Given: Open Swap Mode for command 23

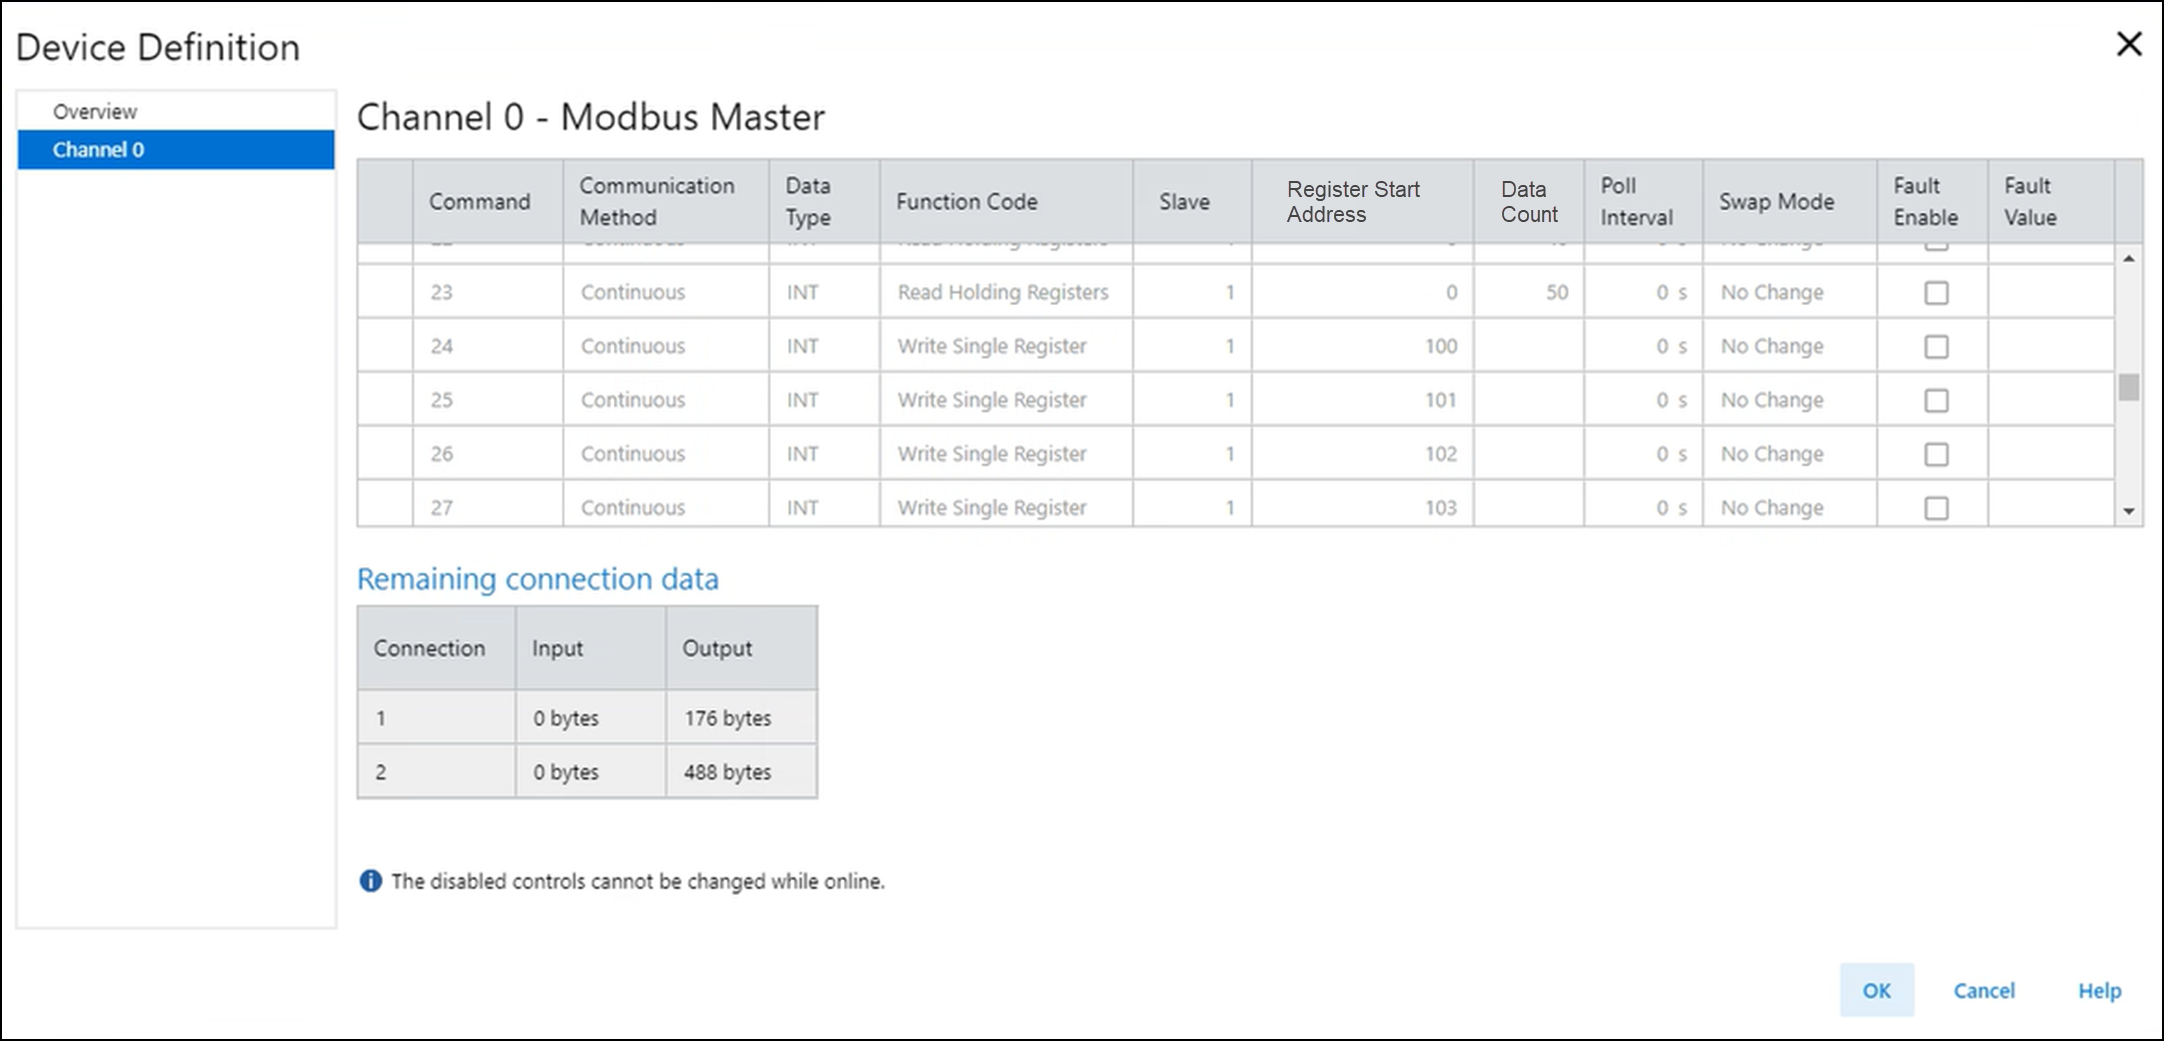Looking at the screenshot, I should click(1788, 293).
